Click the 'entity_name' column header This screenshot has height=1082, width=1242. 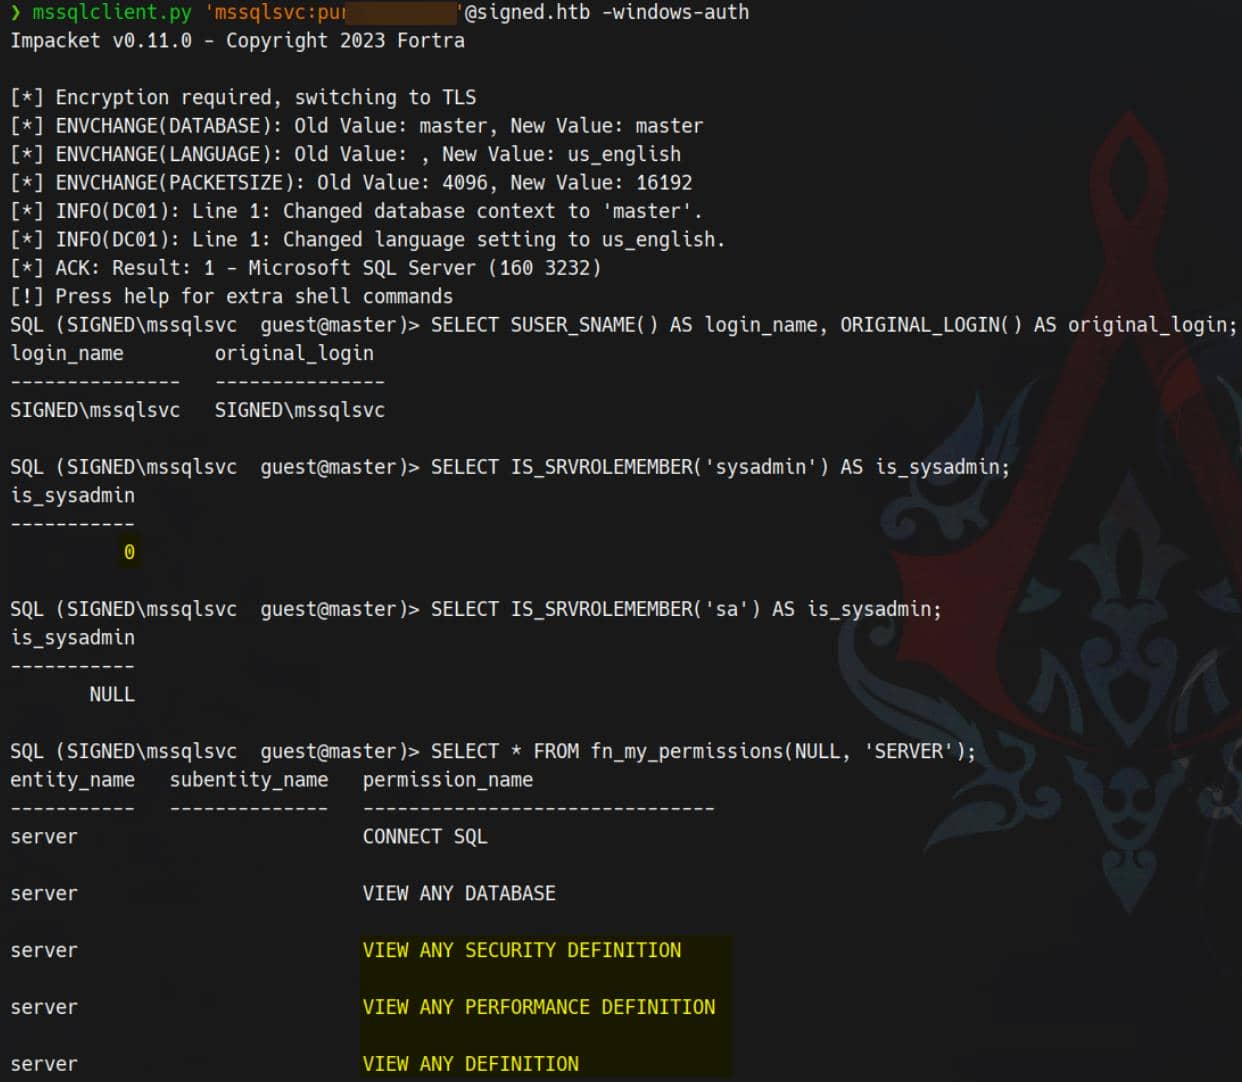pos(72,780)
